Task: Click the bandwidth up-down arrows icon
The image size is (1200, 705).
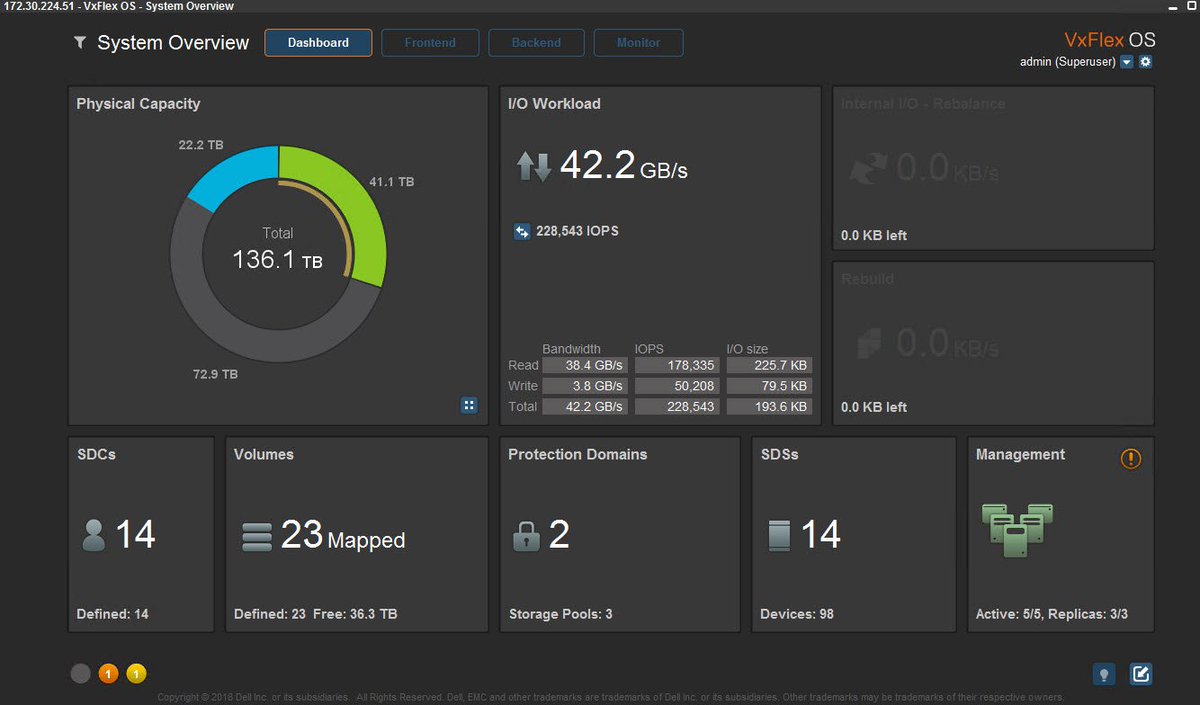Action: [x=534, y=166]
